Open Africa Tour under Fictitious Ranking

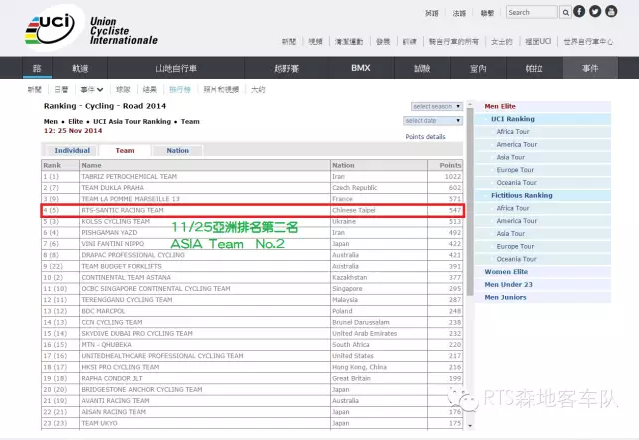[513, 208]
